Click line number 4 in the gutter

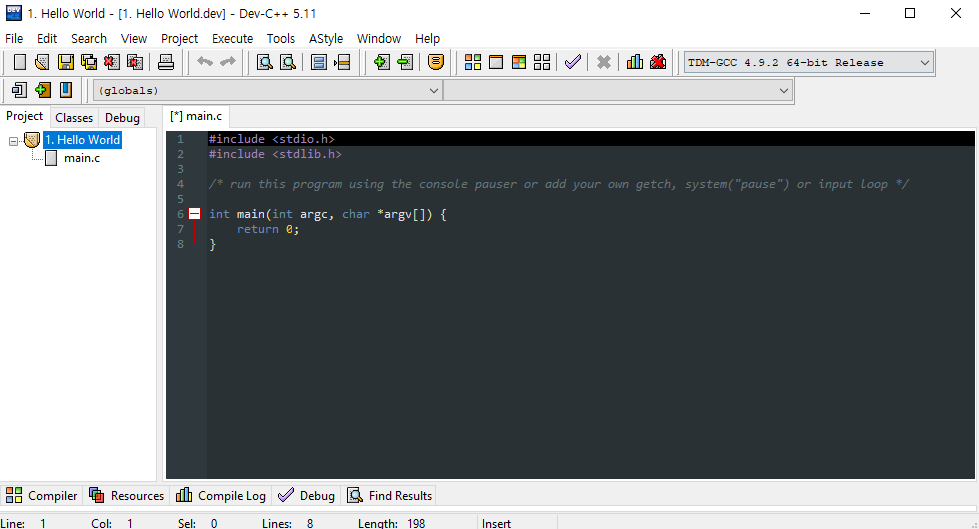[x=180, y=184]
